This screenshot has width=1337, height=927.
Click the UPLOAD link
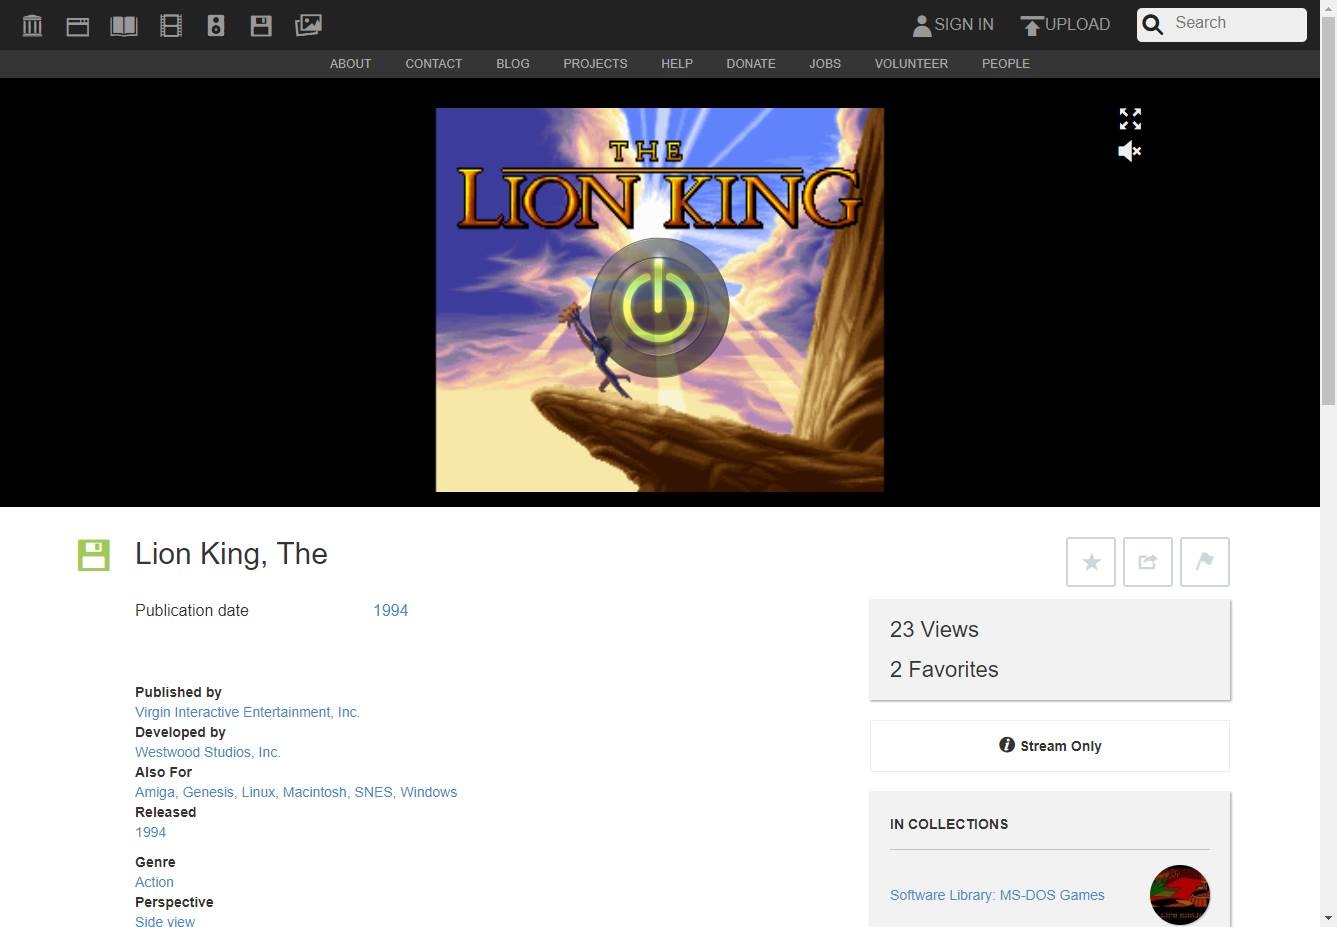tap(1077, 25)
